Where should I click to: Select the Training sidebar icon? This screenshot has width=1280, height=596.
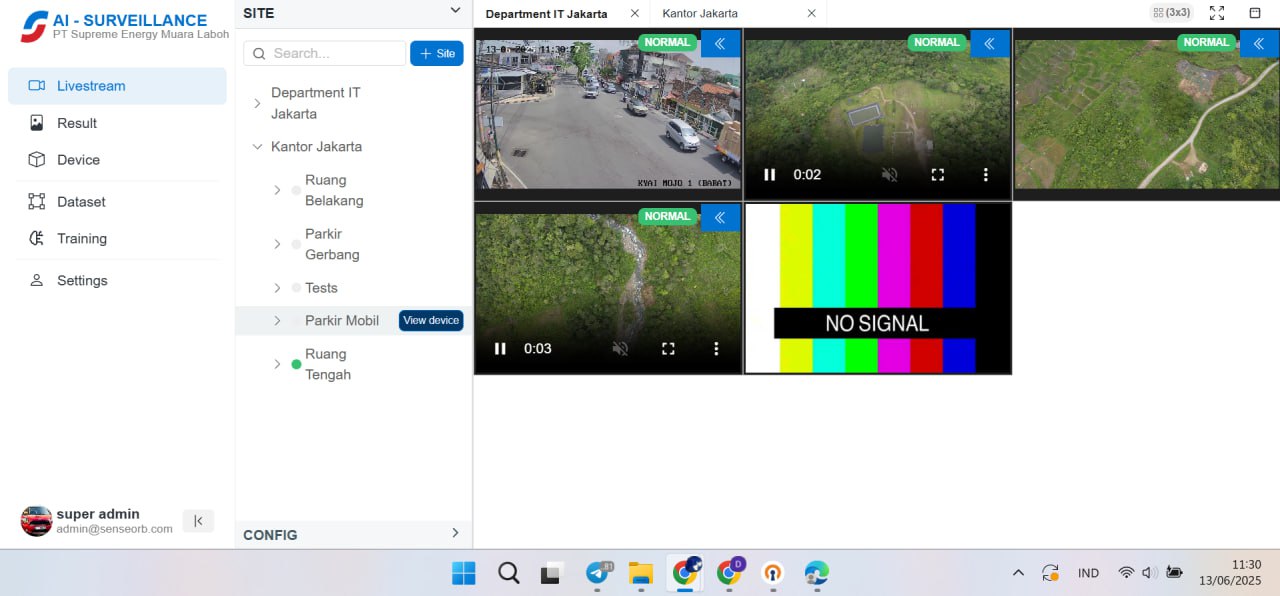pyautogui.click(x=83, y=238)
